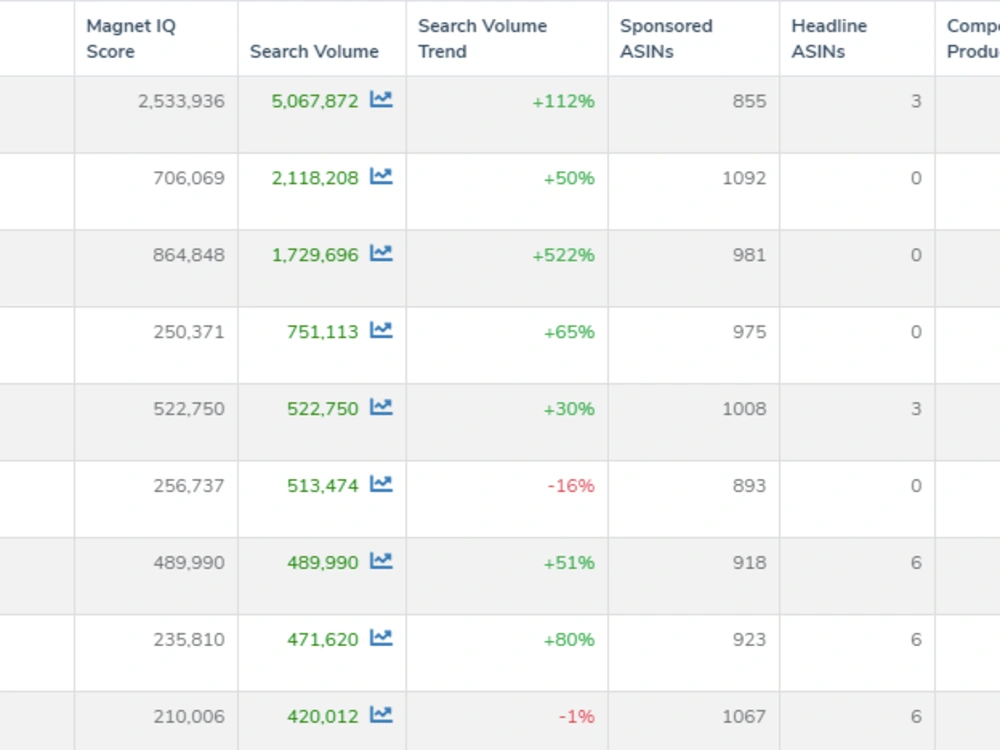Select Magnet IQ Score 250,371

(189, 332)
